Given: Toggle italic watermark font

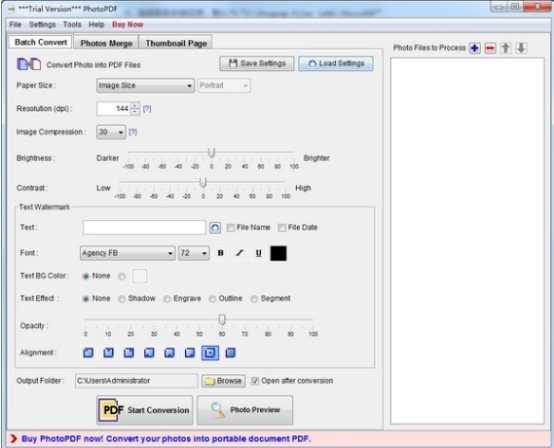Looking at the screenshot, I should (x=240, y=253).
